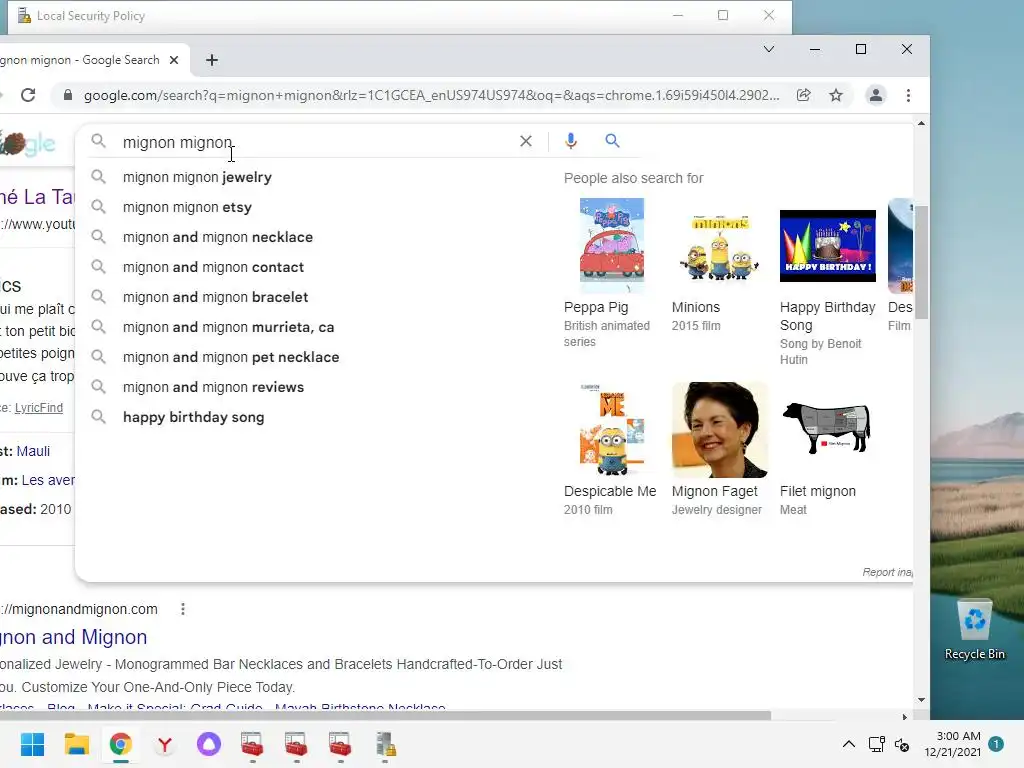Close the Google Search tab

coord(174,60)
